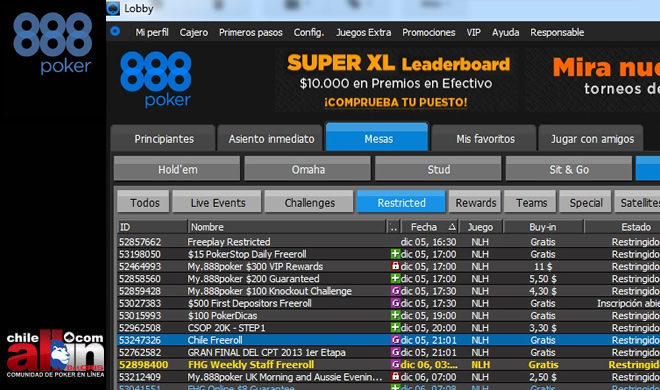Click red lock icon on UK Morning and Aussie row
The height and width of the screenshot is (390, 660).
coord(395,377)
